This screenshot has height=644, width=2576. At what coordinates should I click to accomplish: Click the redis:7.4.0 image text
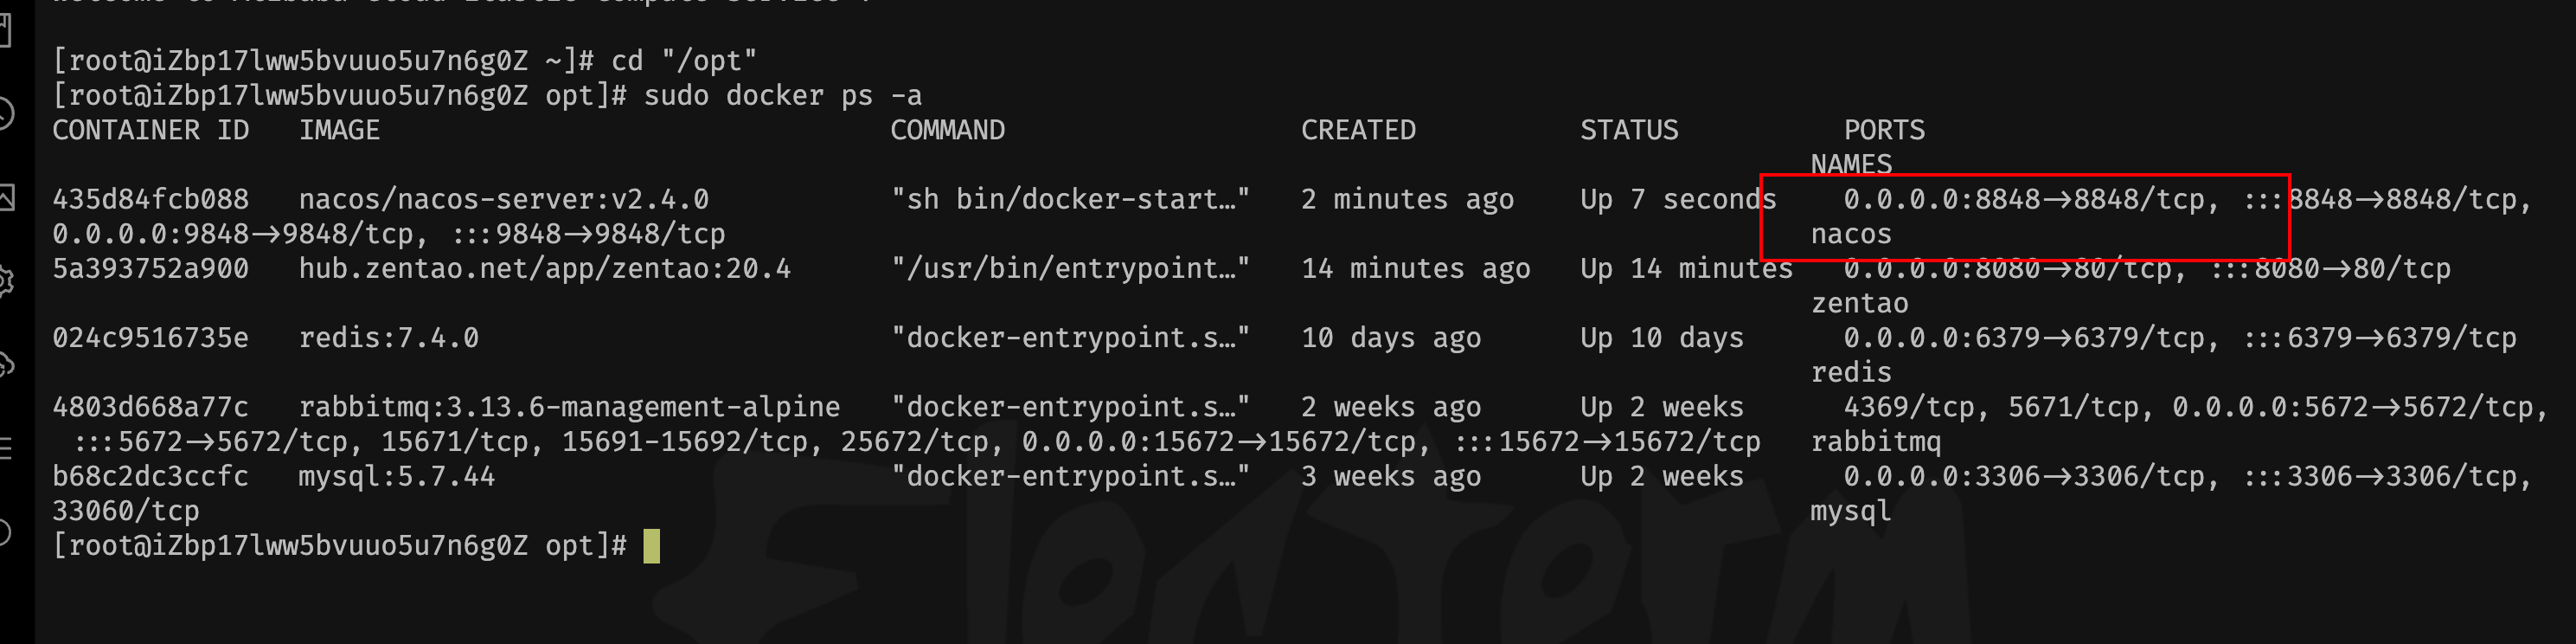(388, 338)
